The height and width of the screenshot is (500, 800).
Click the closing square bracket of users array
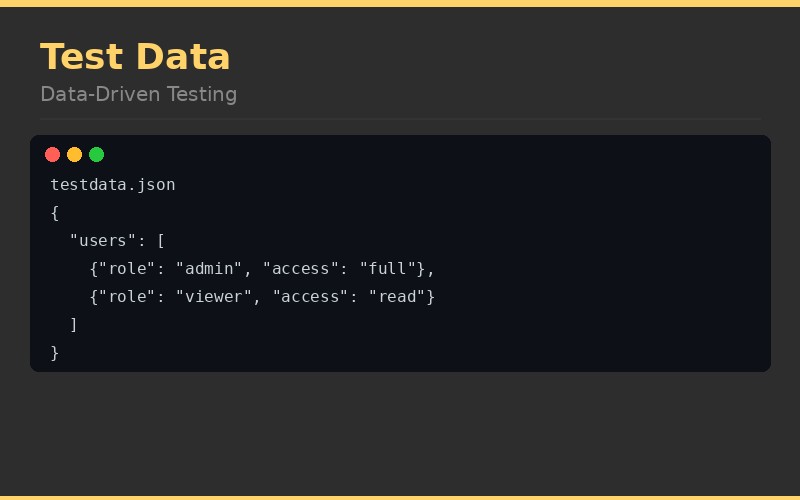pyautogui.click(x=74, y=325)
